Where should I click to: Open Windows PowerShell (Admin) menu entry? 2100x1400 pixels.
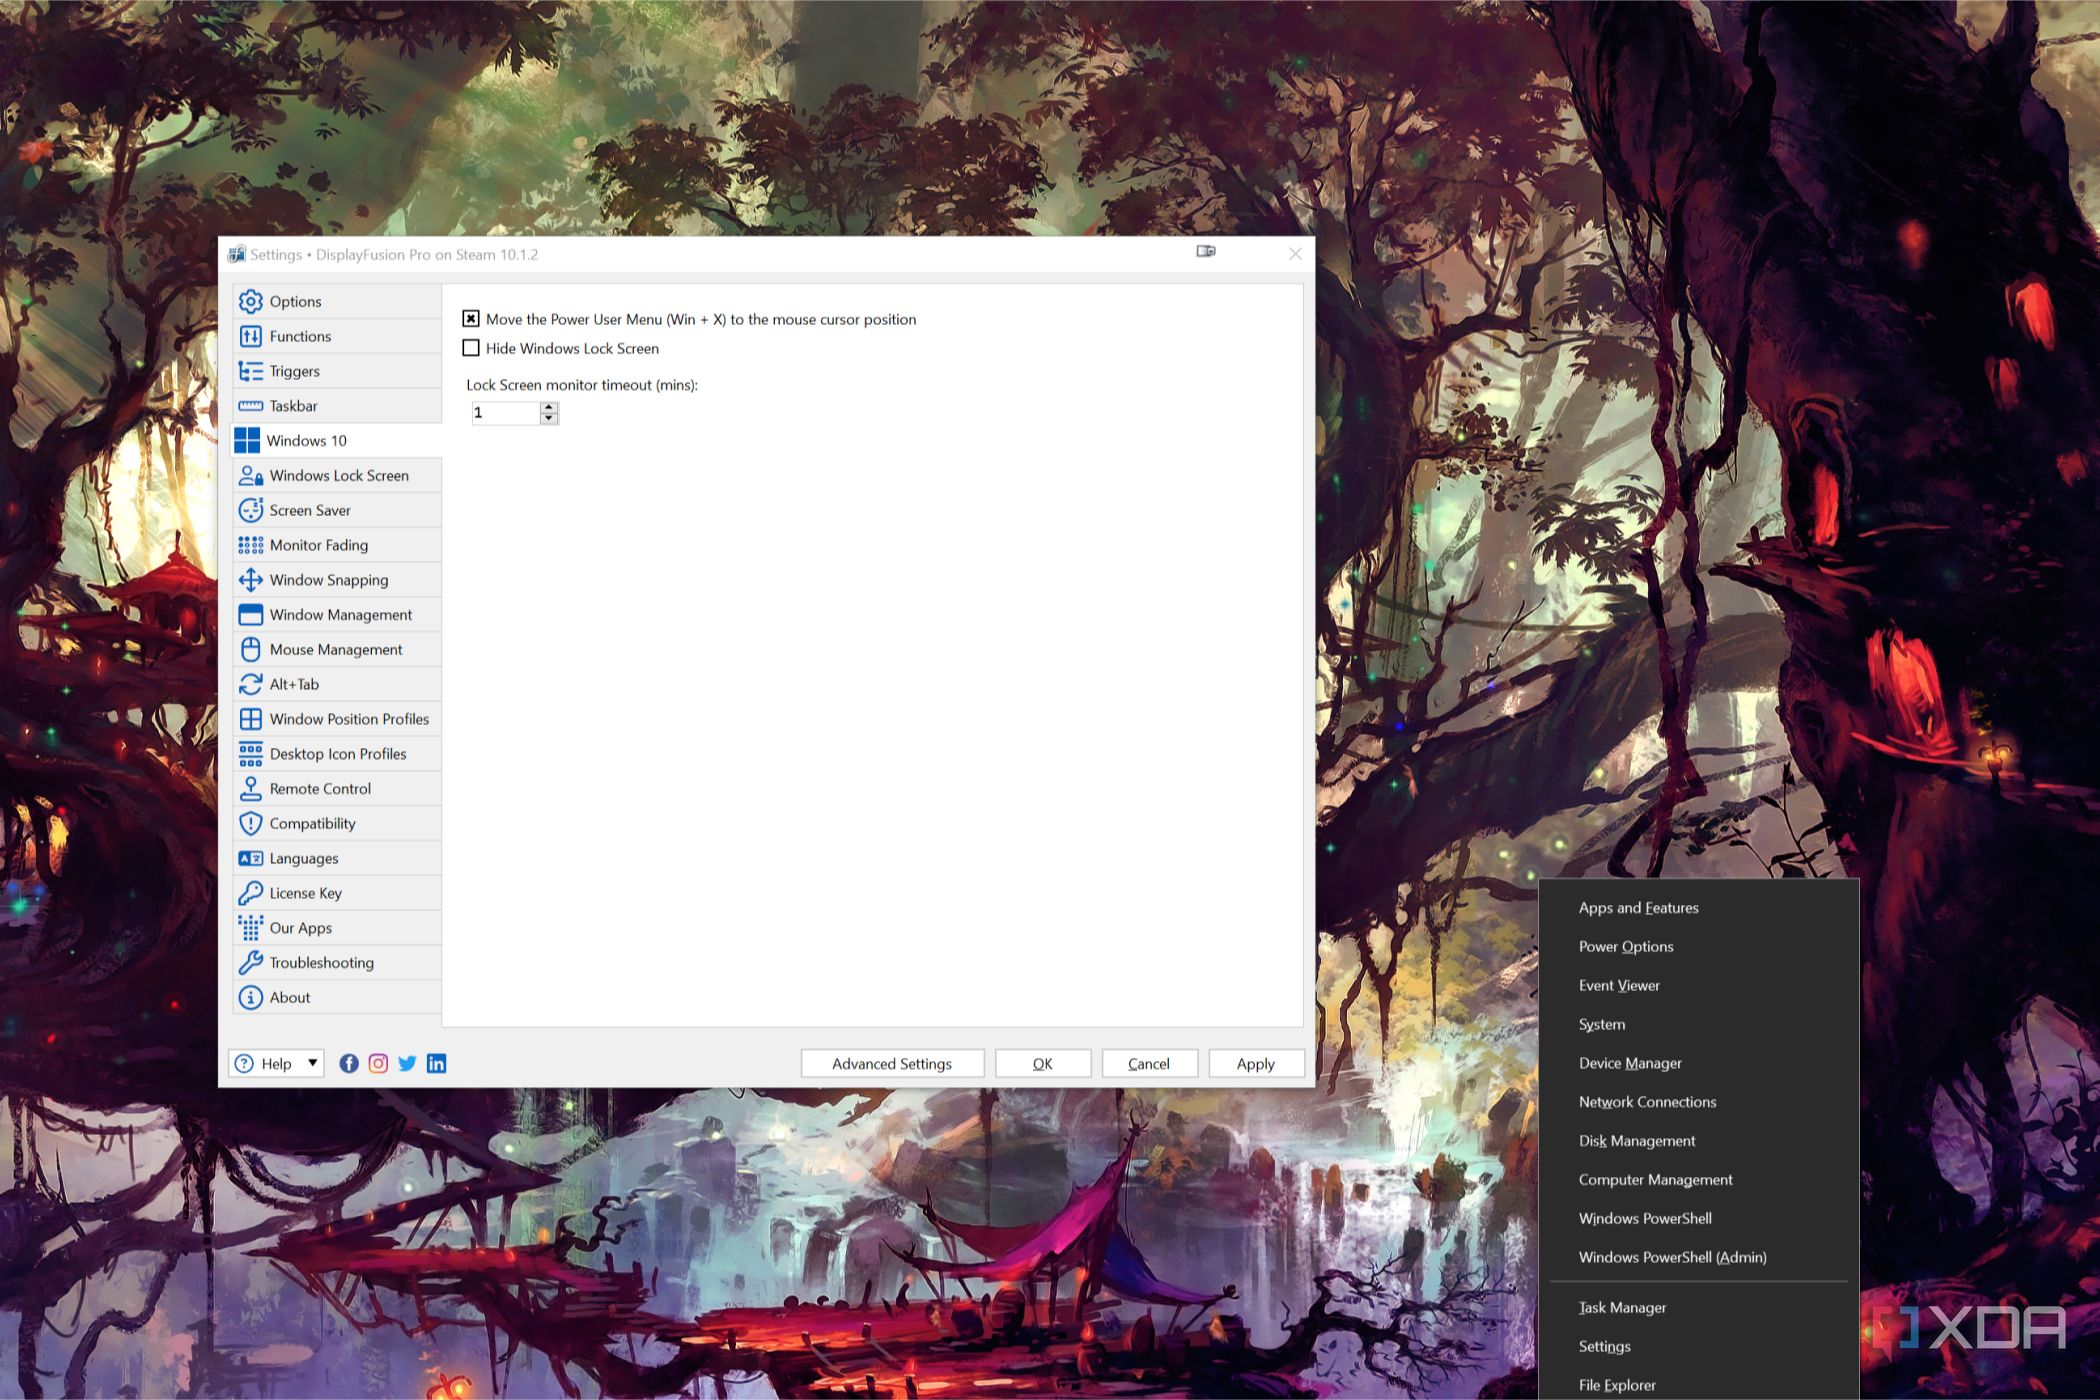(1672, 1257)
